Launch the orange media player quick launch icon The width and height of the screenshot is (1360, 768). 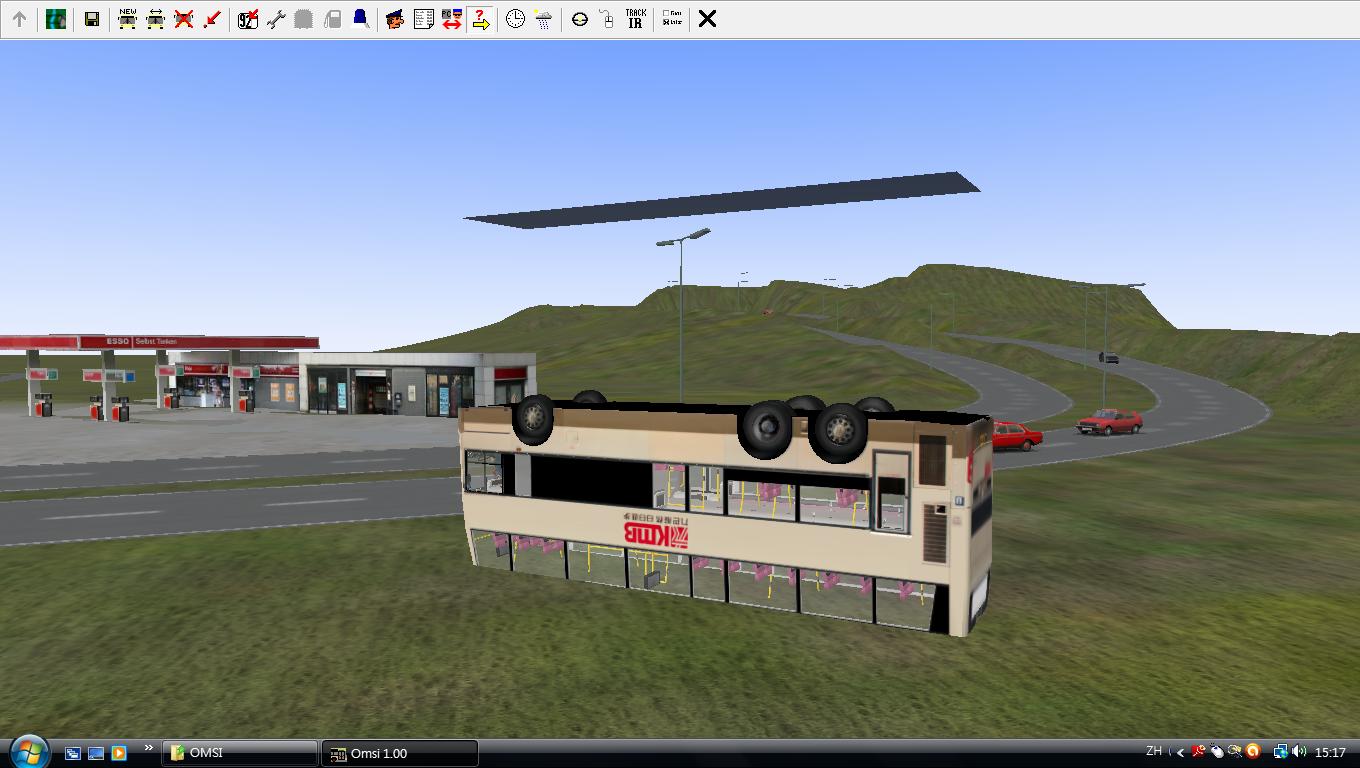point(119,753)
